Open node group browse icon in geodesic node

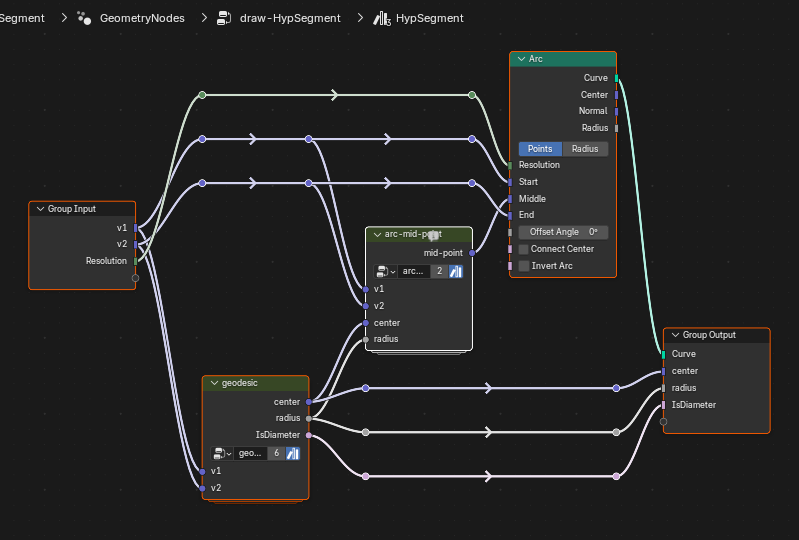tap(222, 453)
